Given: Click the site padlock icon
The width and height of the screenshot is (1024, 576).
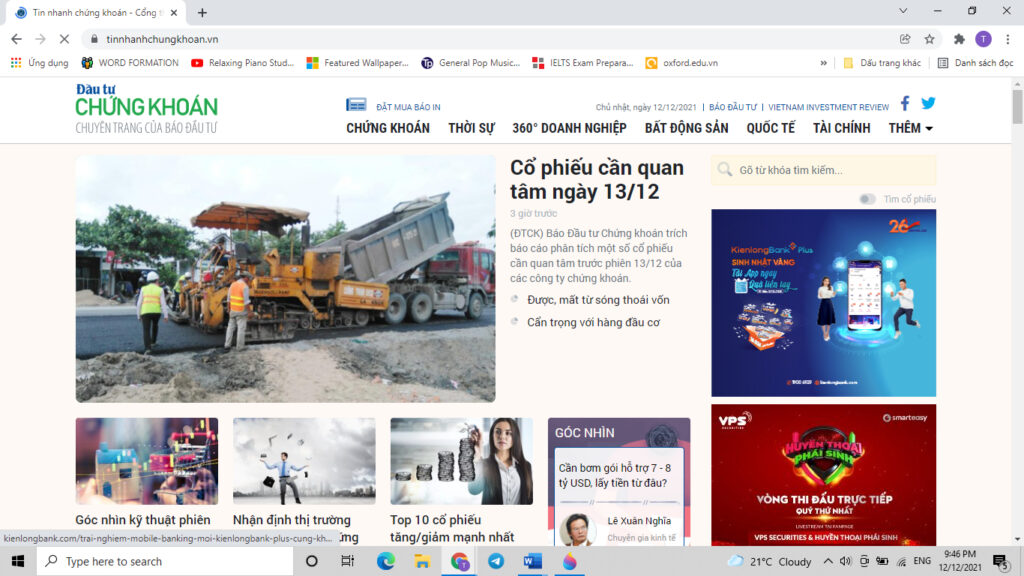Looking at the screenshot, I should (x=94, y=39).
